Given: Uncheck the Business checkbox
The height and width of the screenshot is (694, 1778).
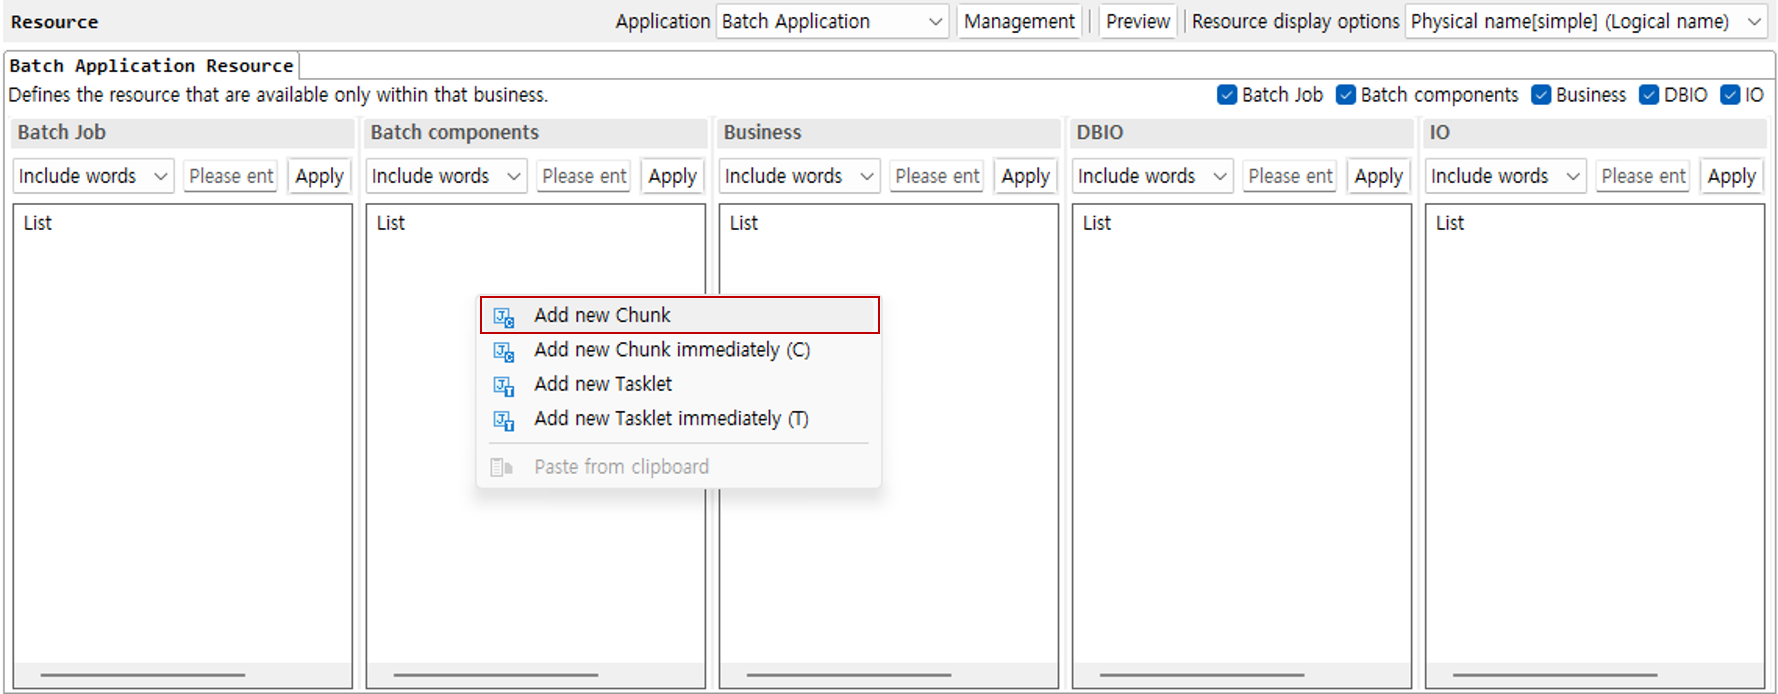Looking at the screenshot, I should tap(1541, 95).
